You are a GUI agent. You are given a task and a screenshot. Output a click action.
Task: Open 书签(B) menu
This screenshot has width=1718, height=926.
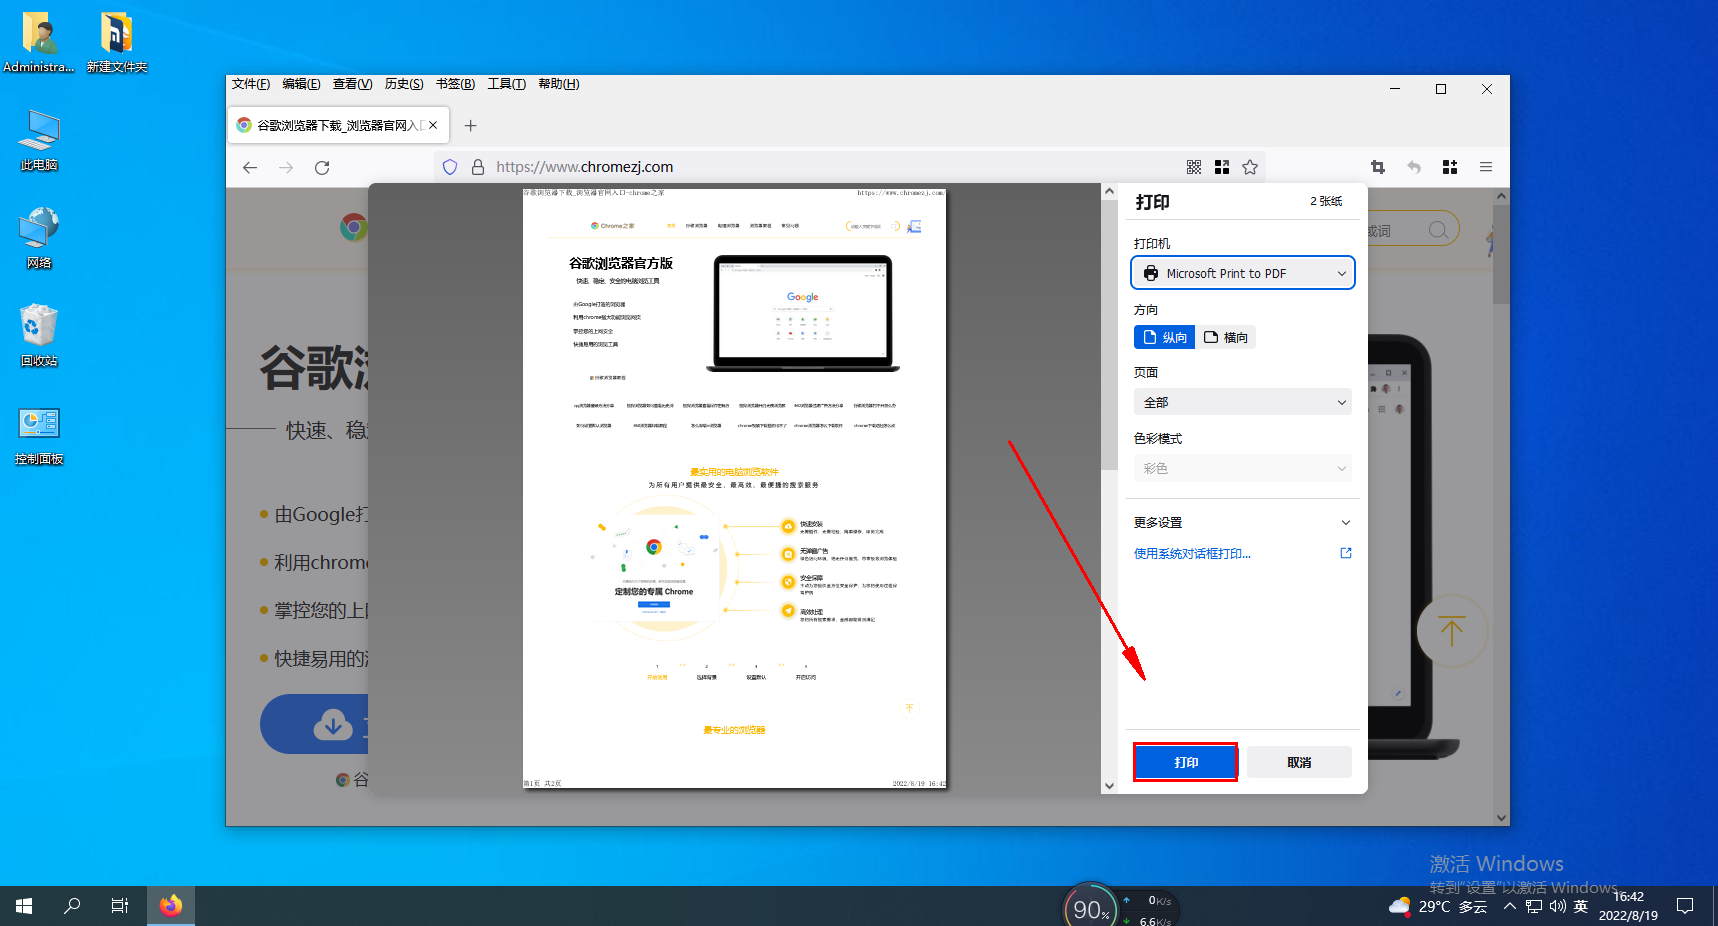point(455,84)
